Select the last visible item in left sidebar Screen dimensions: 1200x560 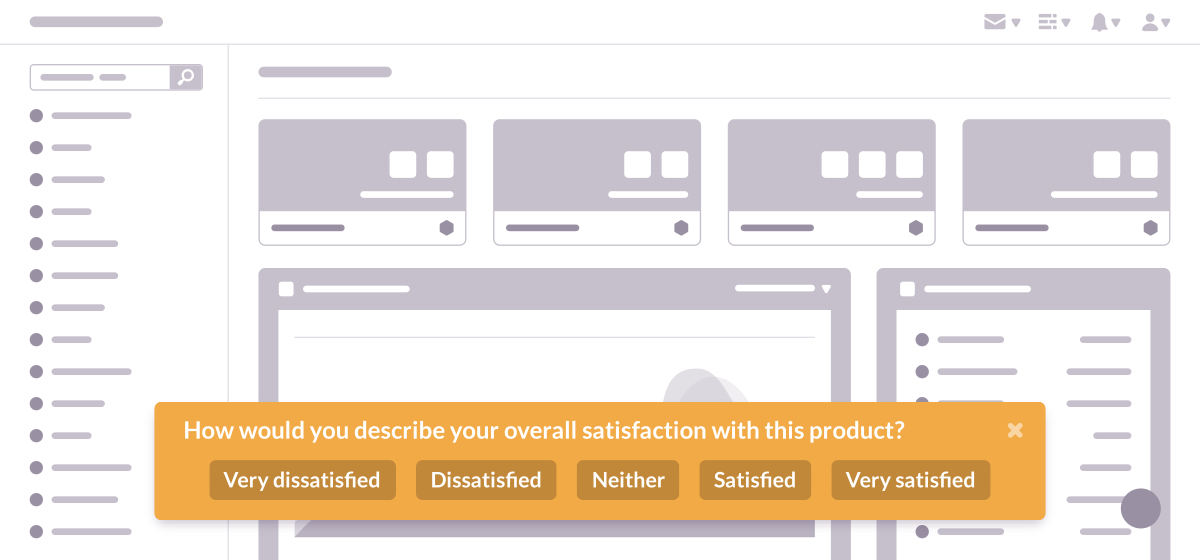coord(81,532)
